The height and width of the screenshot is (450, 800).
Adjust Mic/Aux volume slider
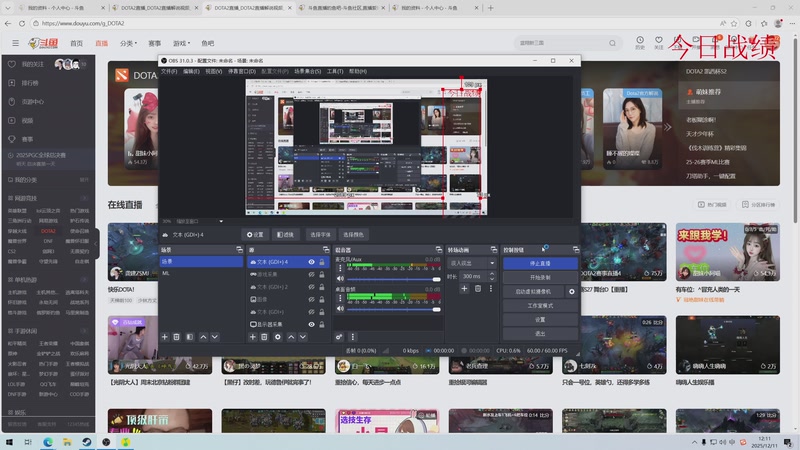[394, 279]
